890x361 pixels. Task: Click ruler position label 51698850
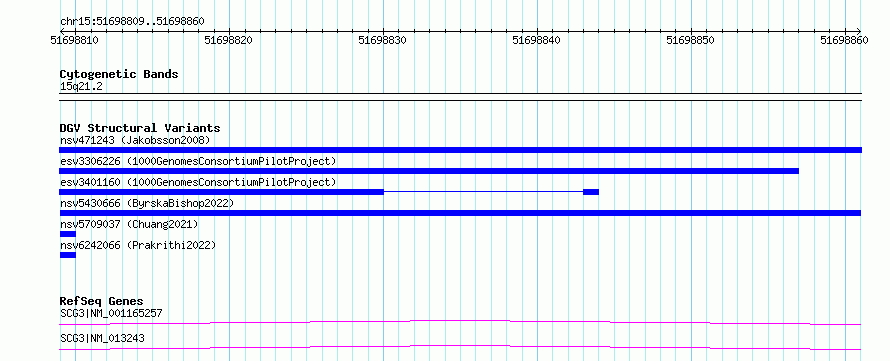690,40
